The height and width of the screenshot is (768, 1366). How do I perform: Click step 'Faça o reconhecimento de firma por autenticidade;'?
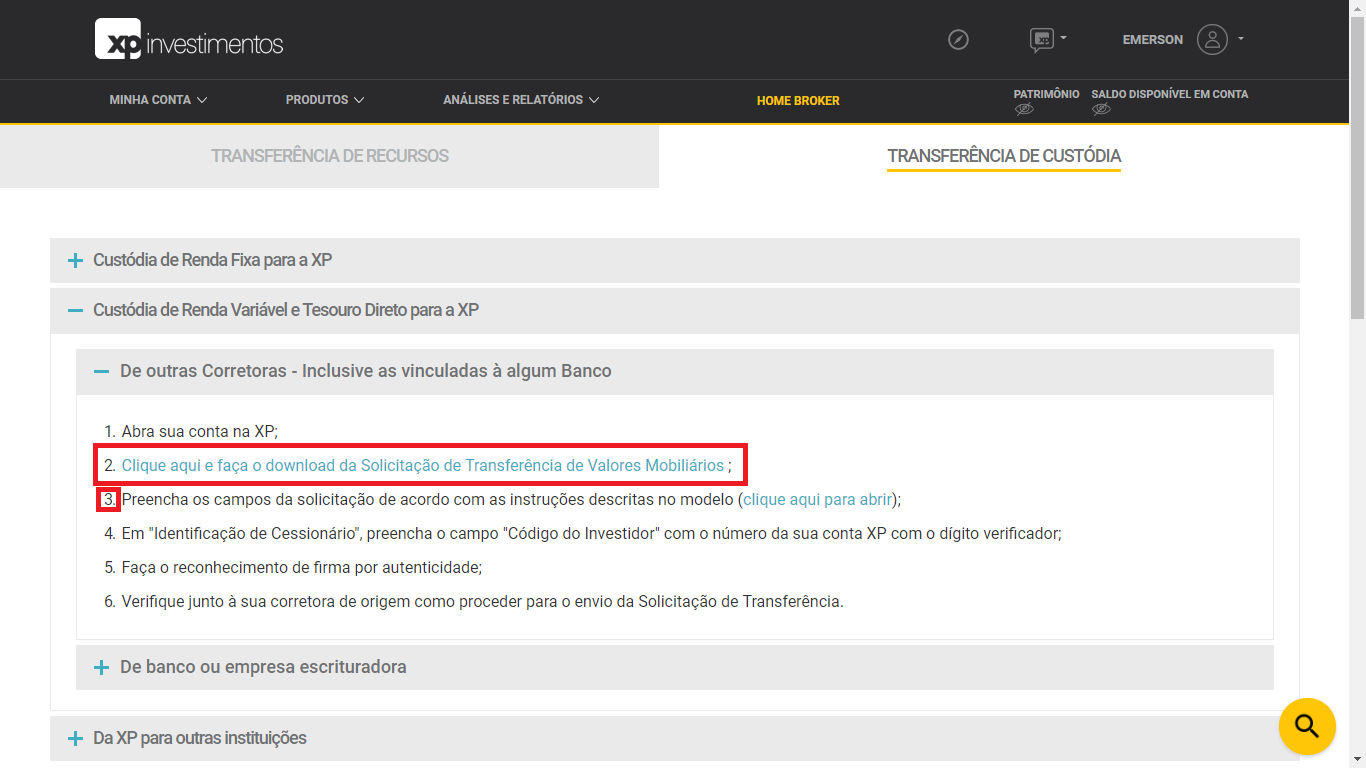(x=302, y=568)
